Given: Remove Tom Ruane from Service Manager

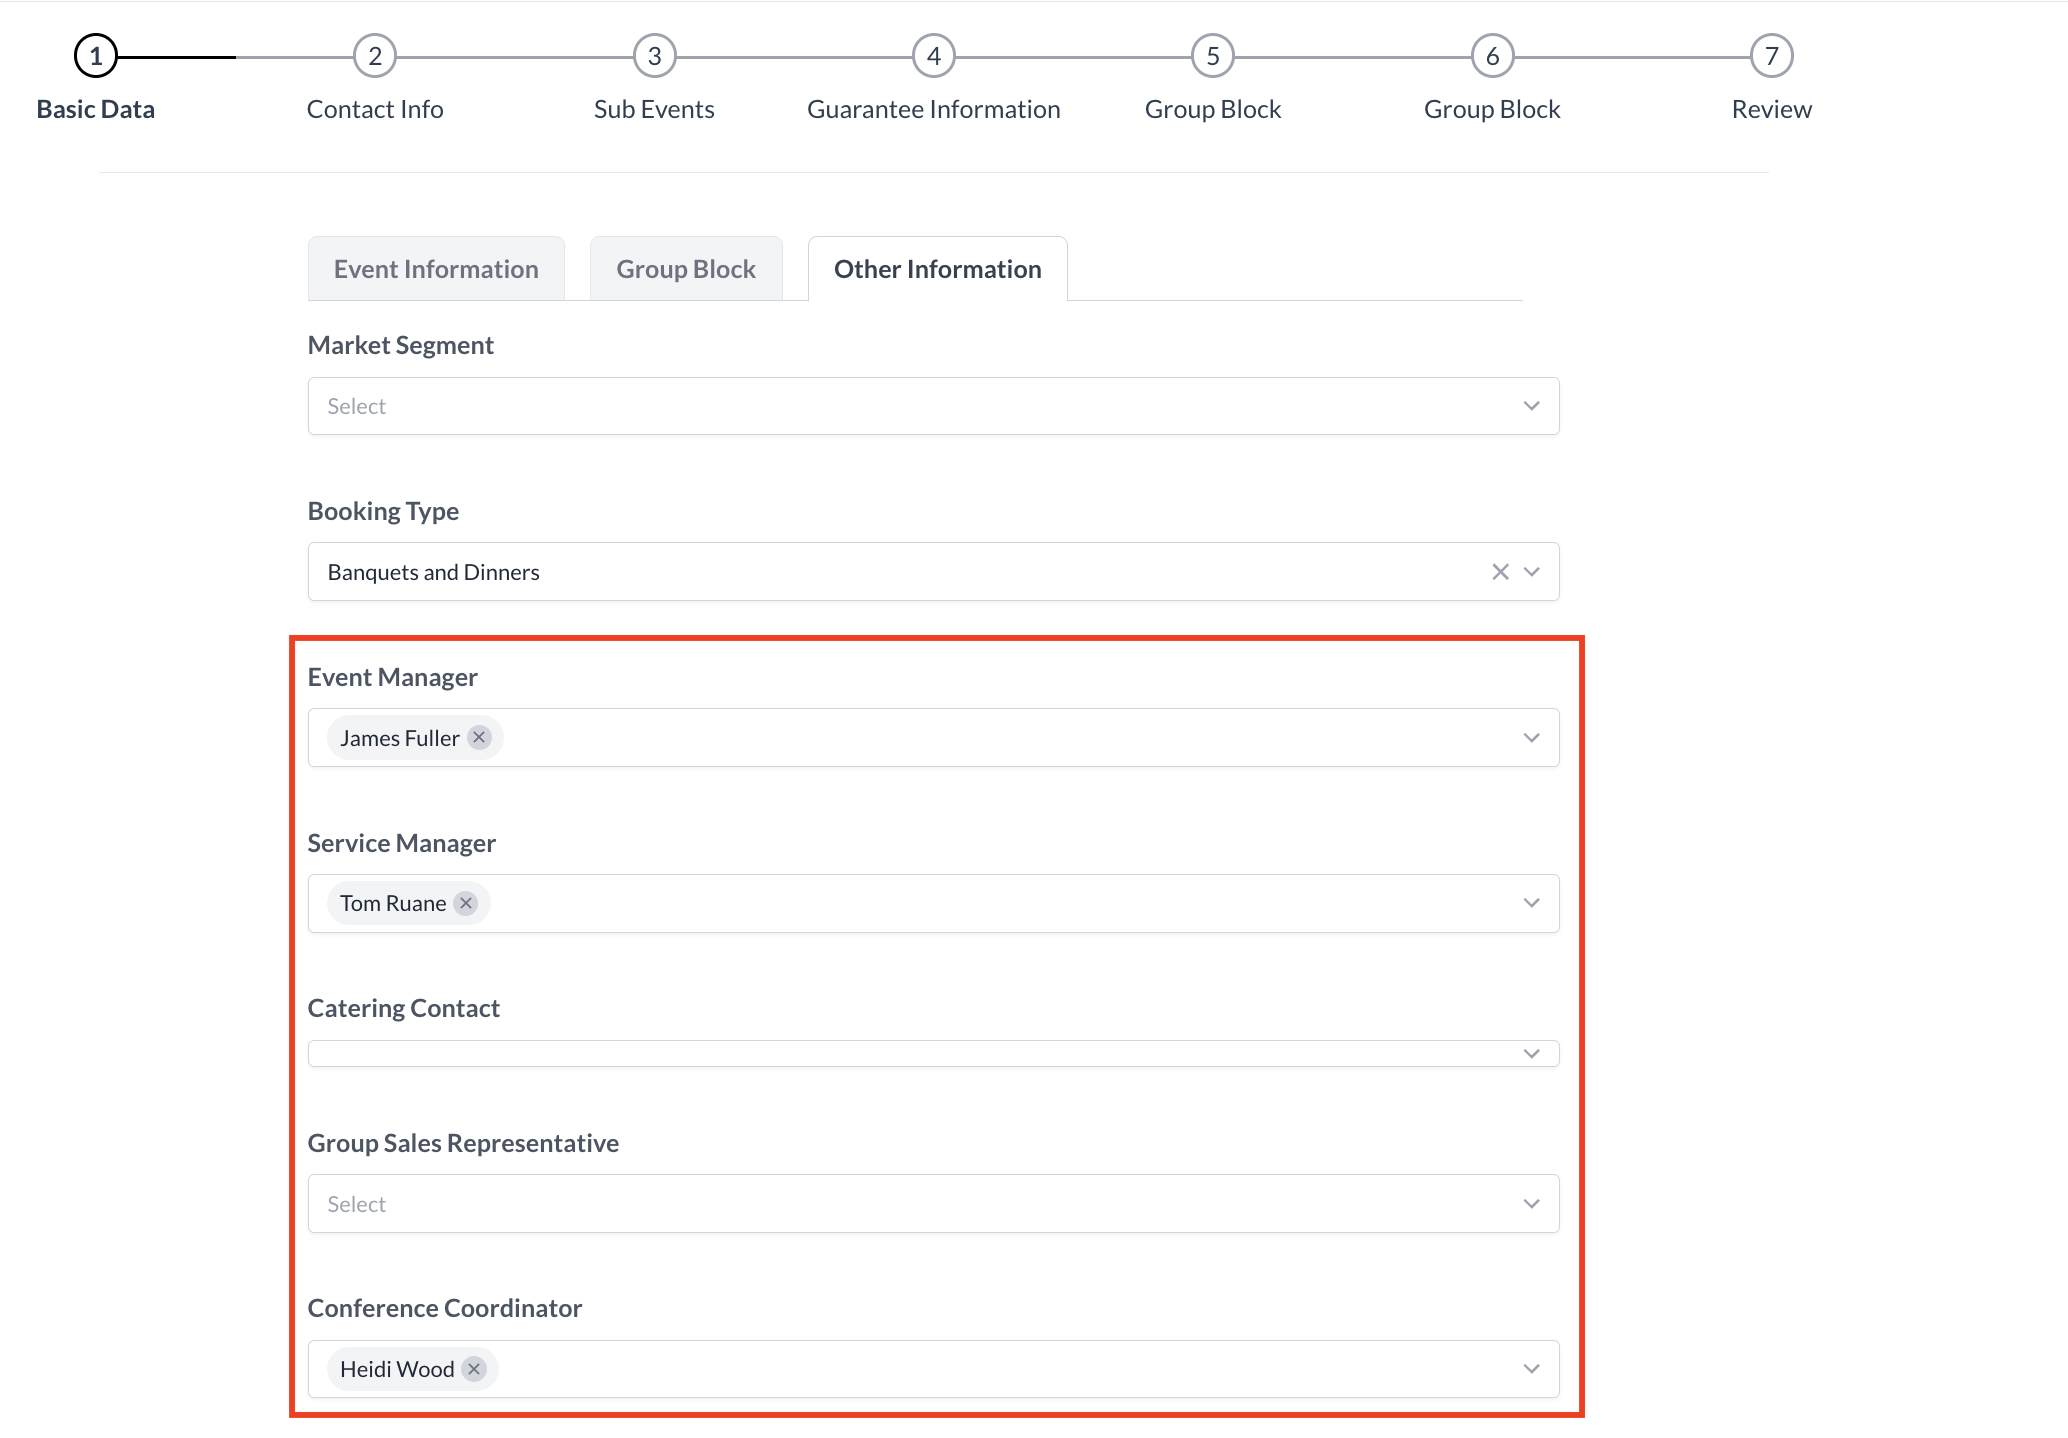Looking at the screenshot, I should [x=465, y=902].
